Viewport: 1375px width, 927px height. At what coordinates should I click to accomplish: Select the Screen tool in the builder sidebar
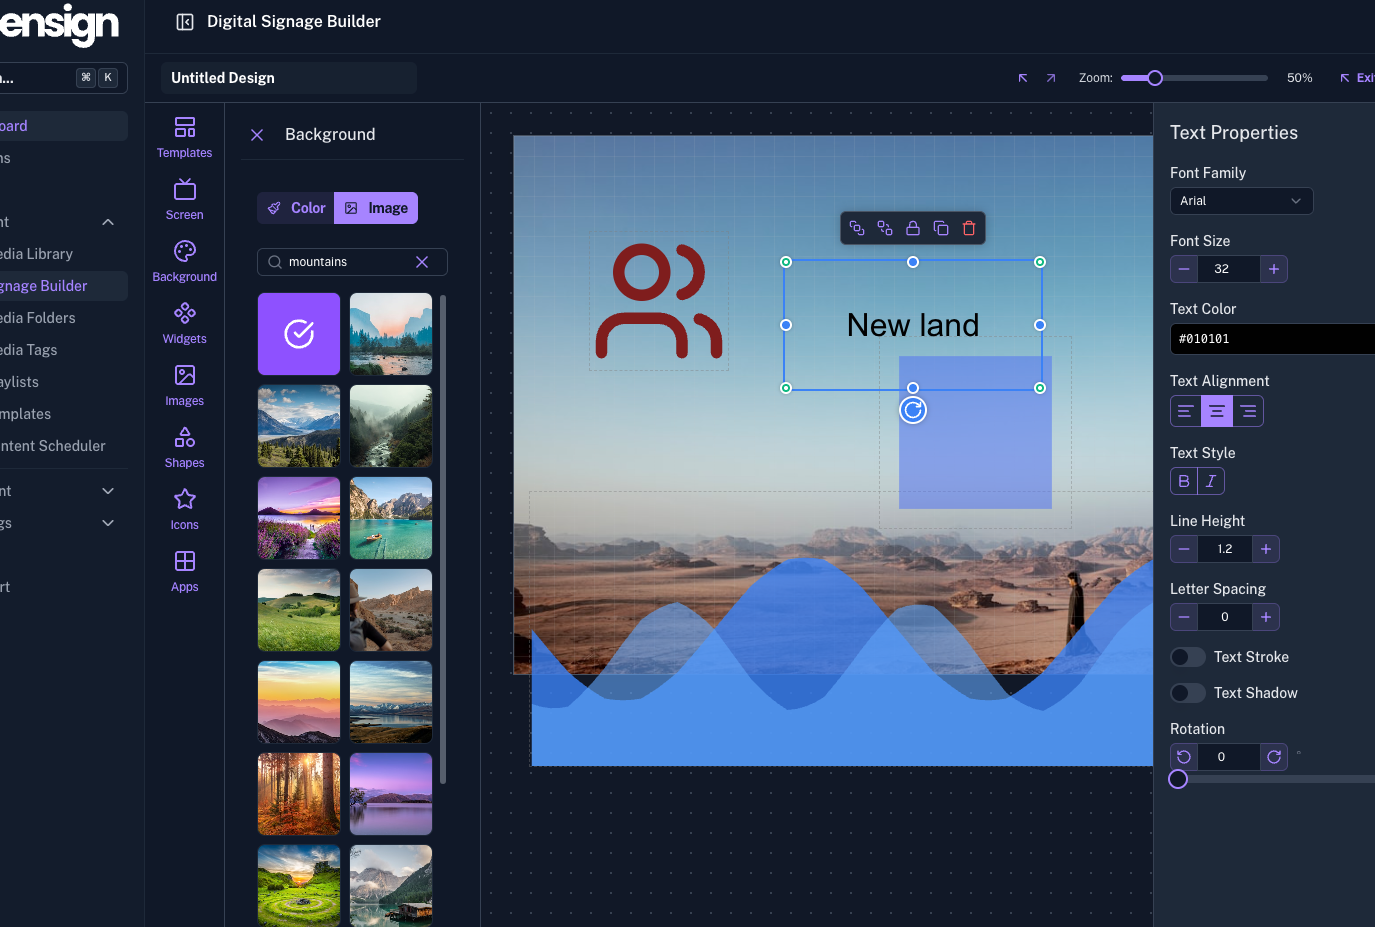click(184, 199)
